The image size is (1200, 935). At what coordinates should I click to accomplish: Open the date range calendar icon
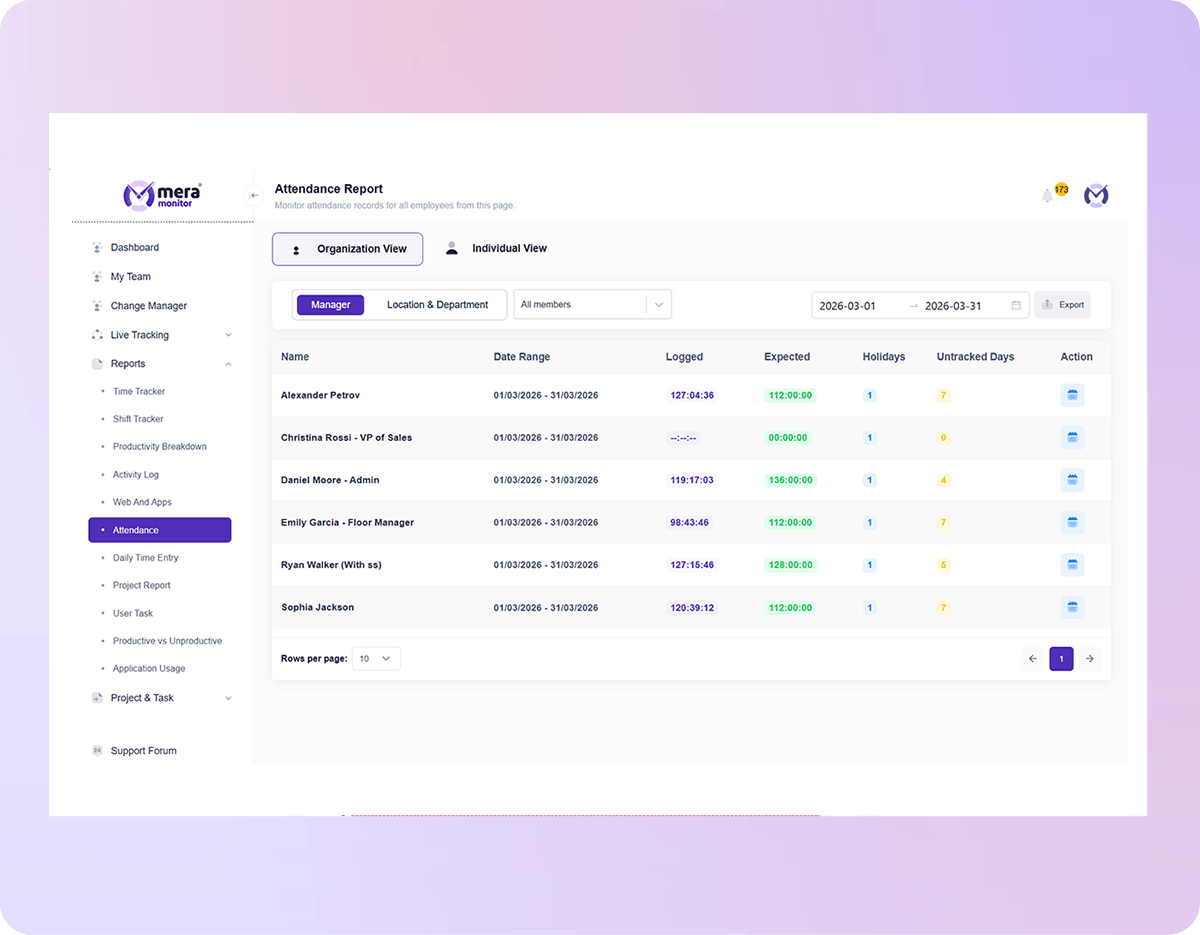tap(1016, 305)
